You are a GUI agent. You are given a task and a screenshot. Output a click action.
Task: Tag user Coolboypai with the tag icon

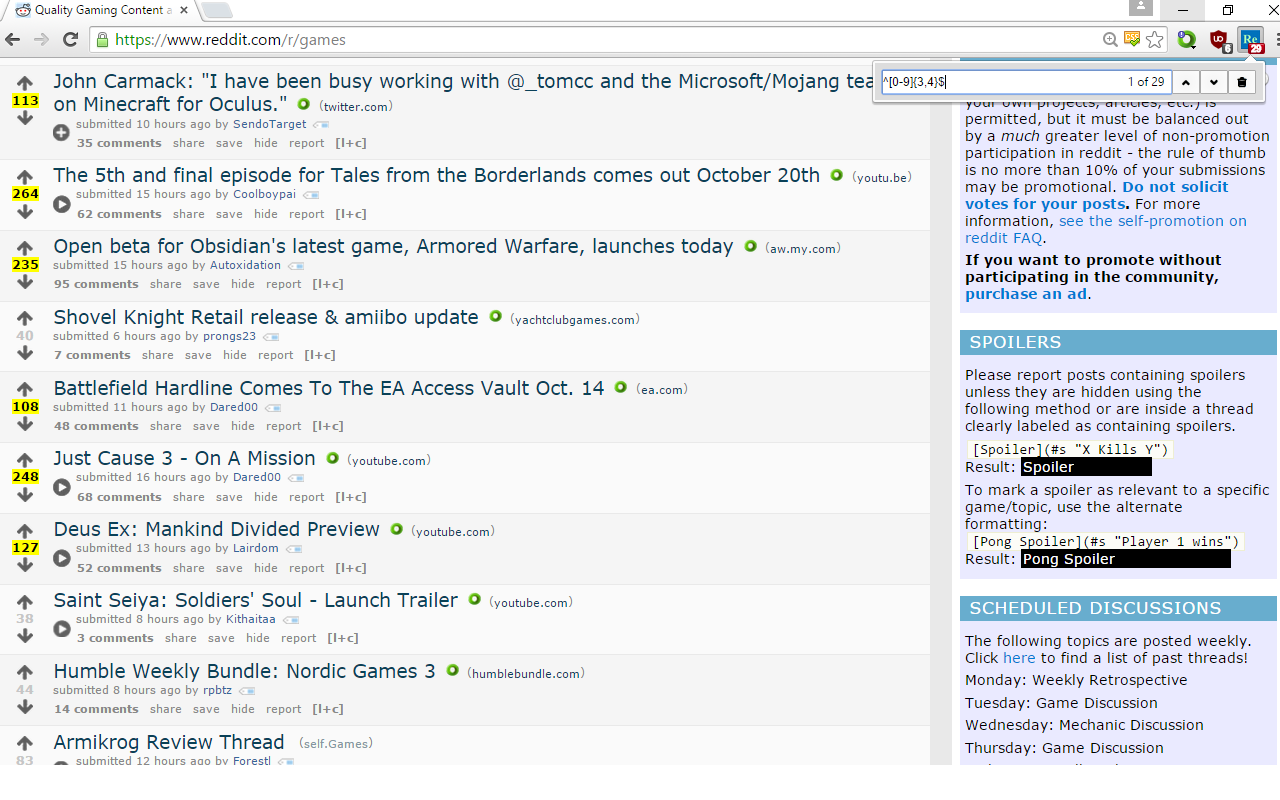point(311,195)
